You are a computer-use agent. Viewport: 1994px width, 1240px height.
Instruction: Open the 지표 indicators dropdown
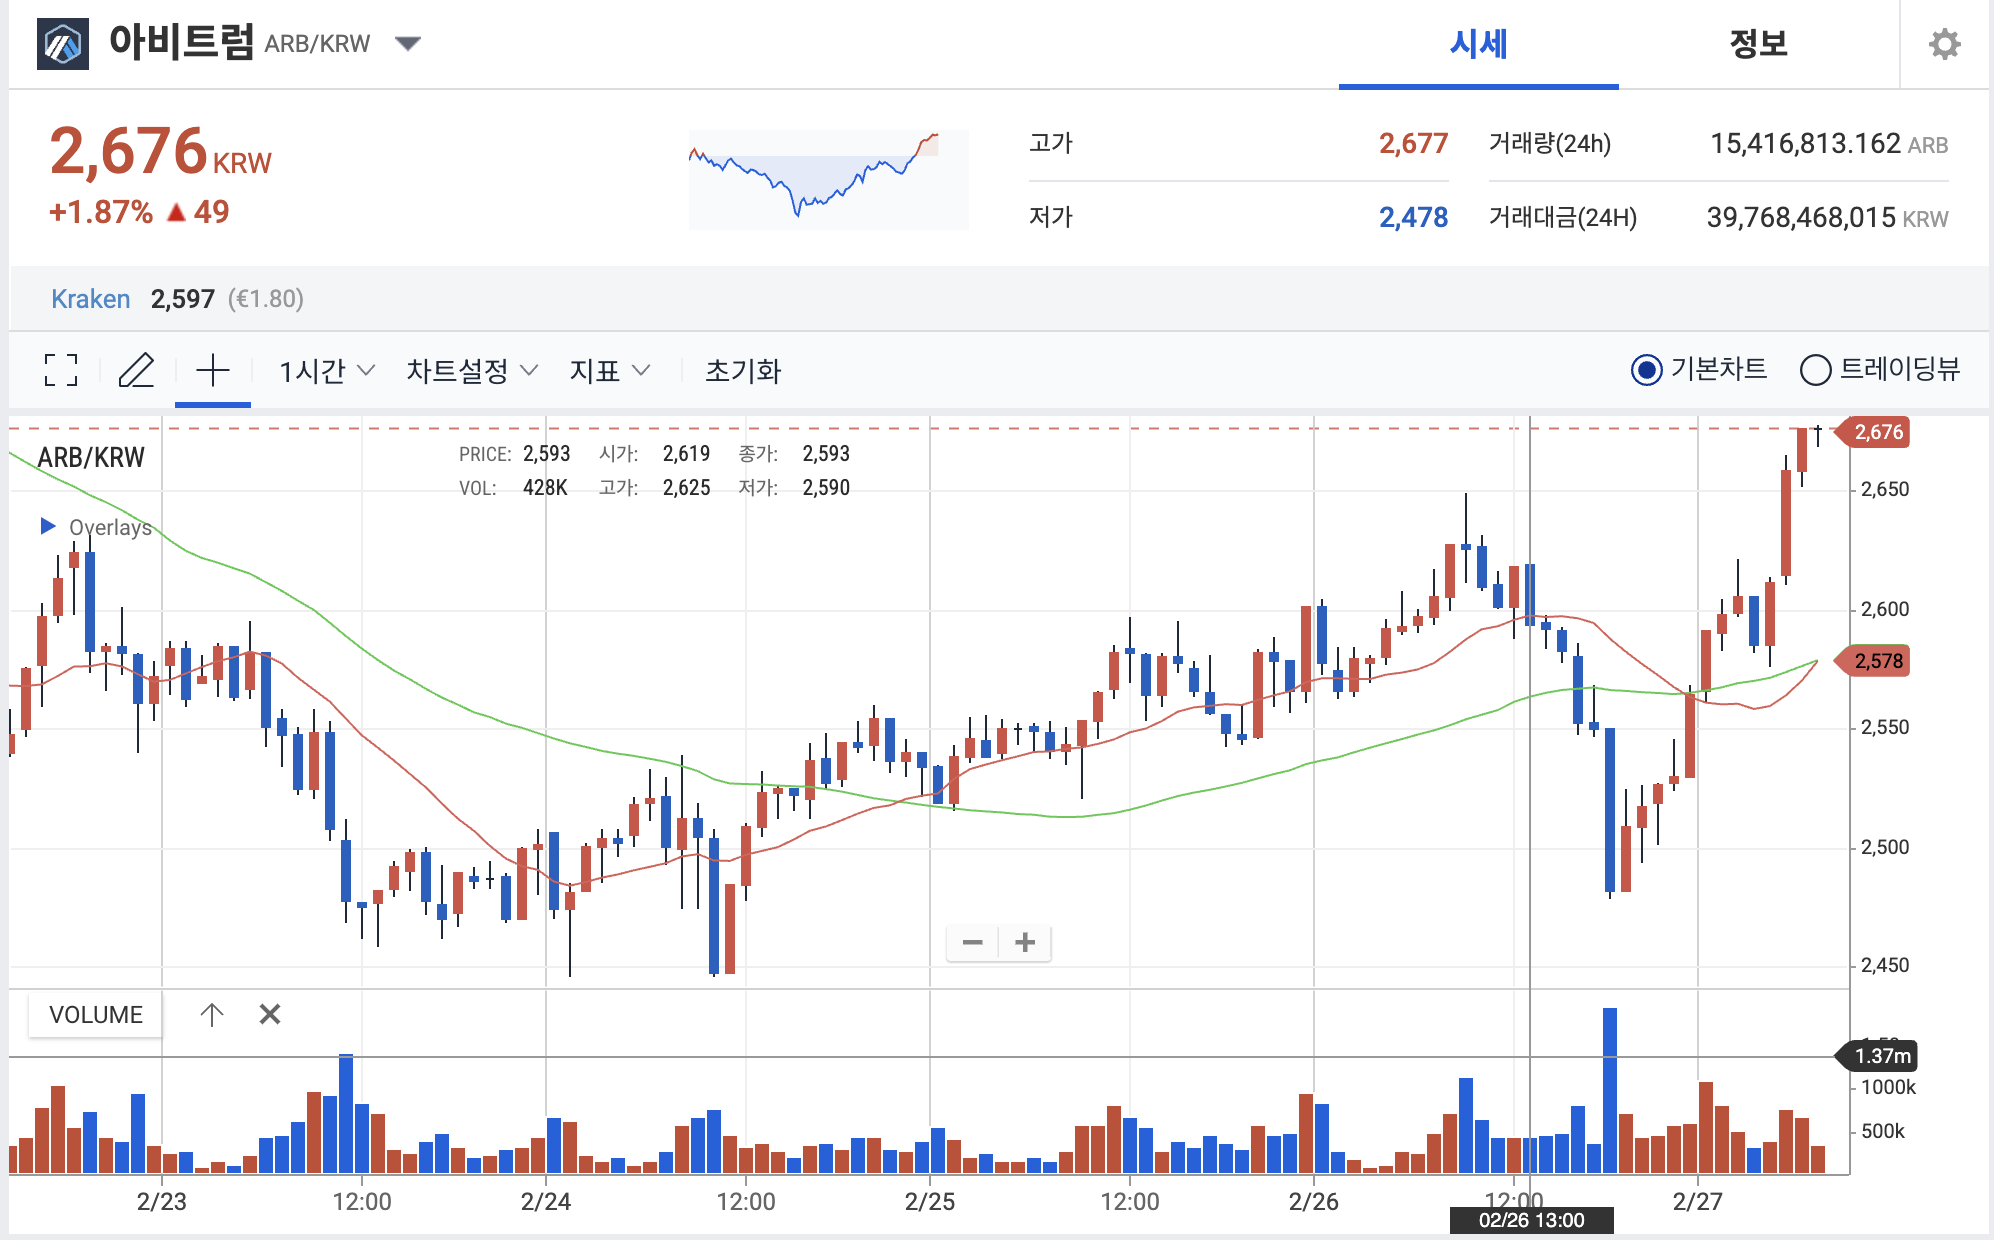pyautogui.click(x=610, y=370)
